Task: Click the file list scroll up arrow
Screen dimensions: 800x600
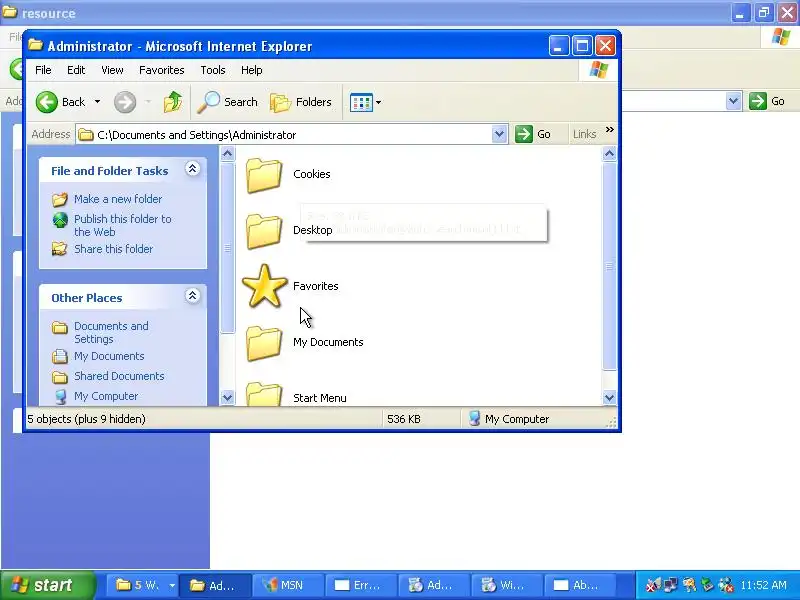Action: coord(609,154)
